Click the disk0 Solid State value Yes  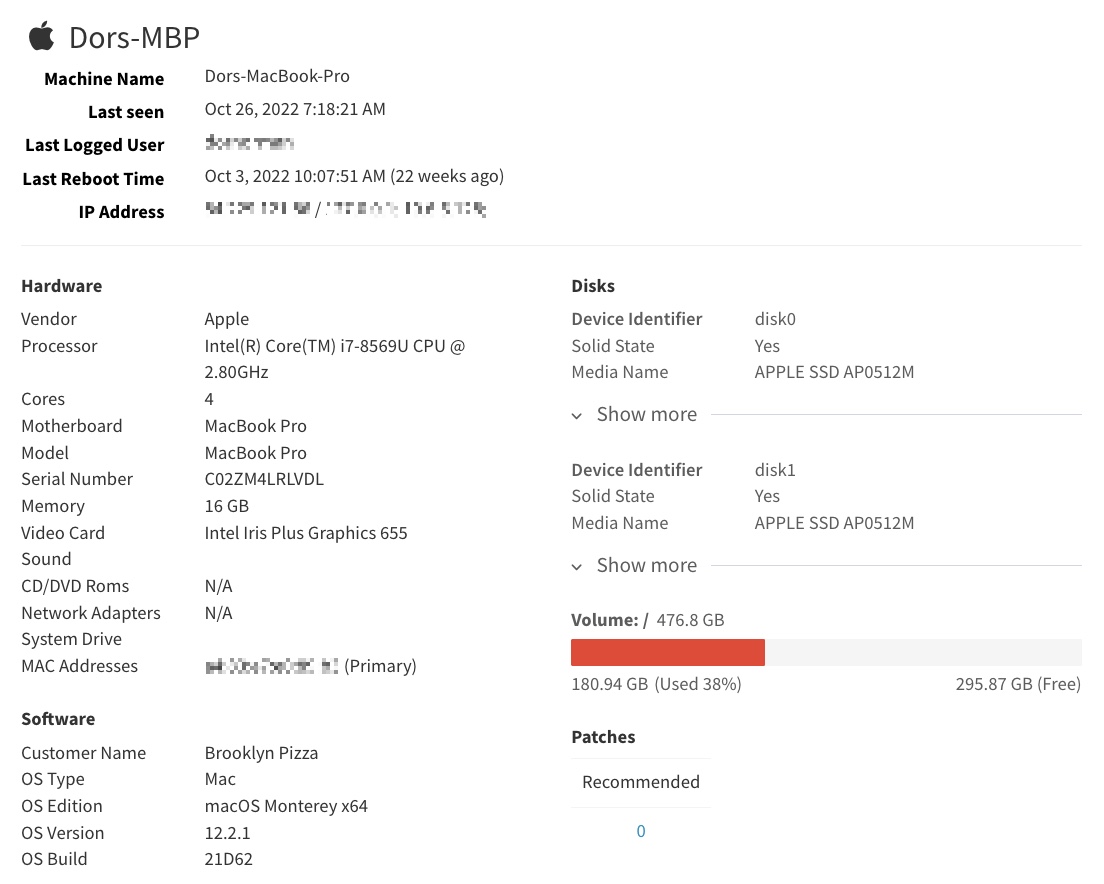(767, 346)
